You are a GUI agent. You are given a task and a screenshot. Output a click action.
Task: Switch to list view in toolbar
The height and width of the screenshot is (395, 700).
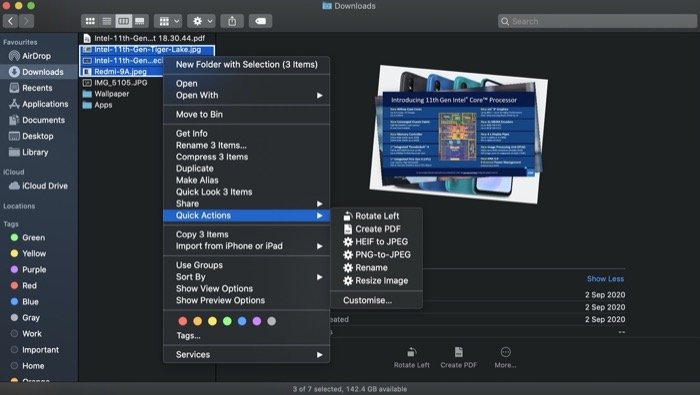tap(107, 21)
